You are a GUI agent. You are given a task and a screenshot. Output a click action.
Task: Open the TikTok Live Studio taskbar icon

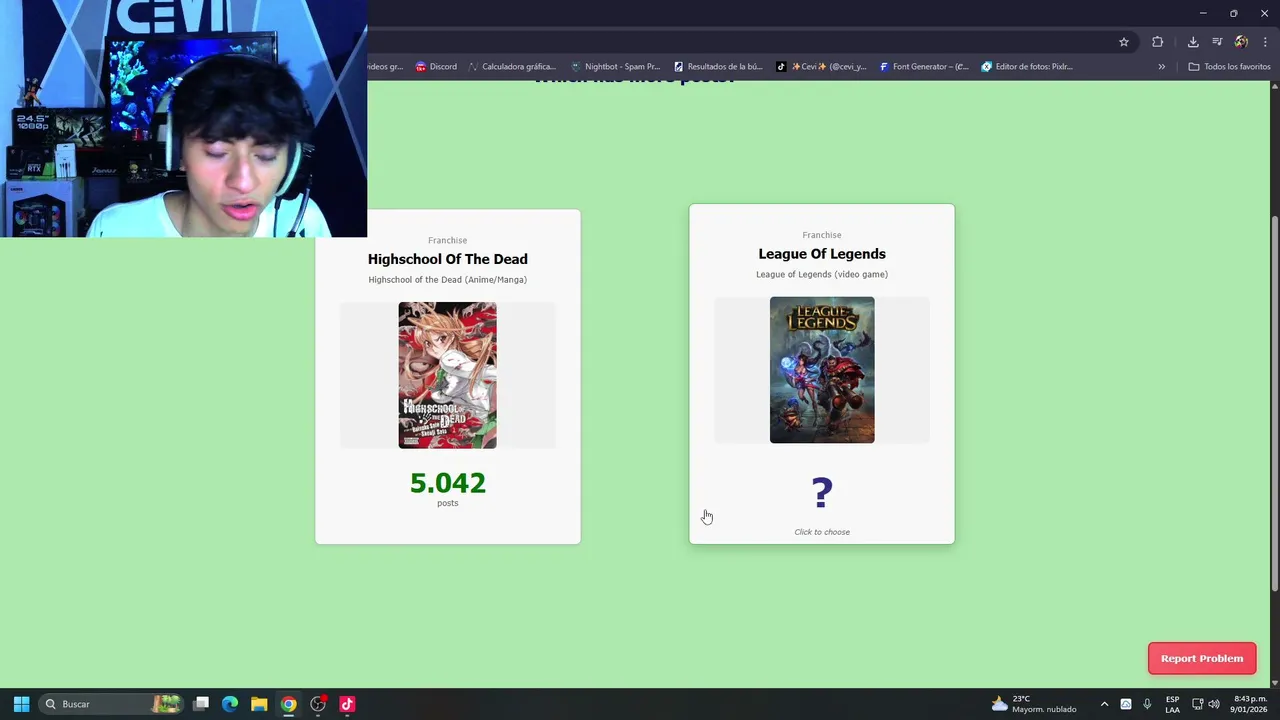point(347,704)
